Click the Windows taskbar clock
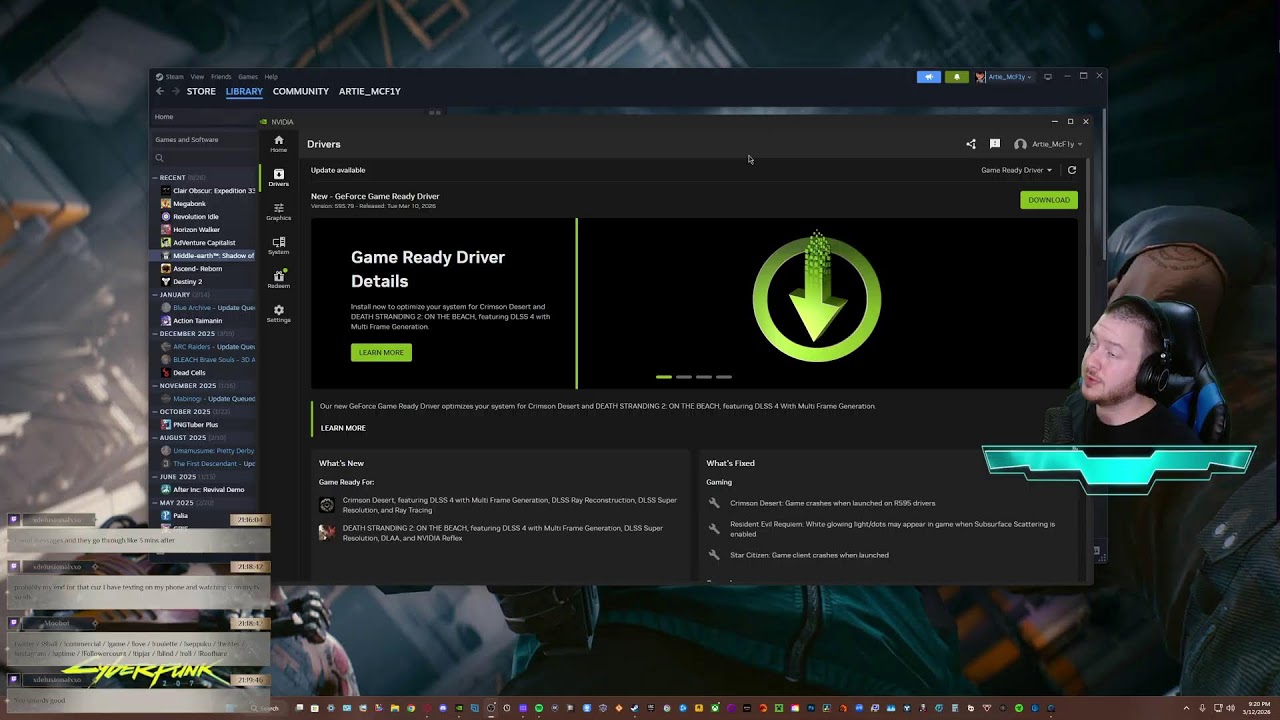Screen dimensions: 1280x720 1259,708
